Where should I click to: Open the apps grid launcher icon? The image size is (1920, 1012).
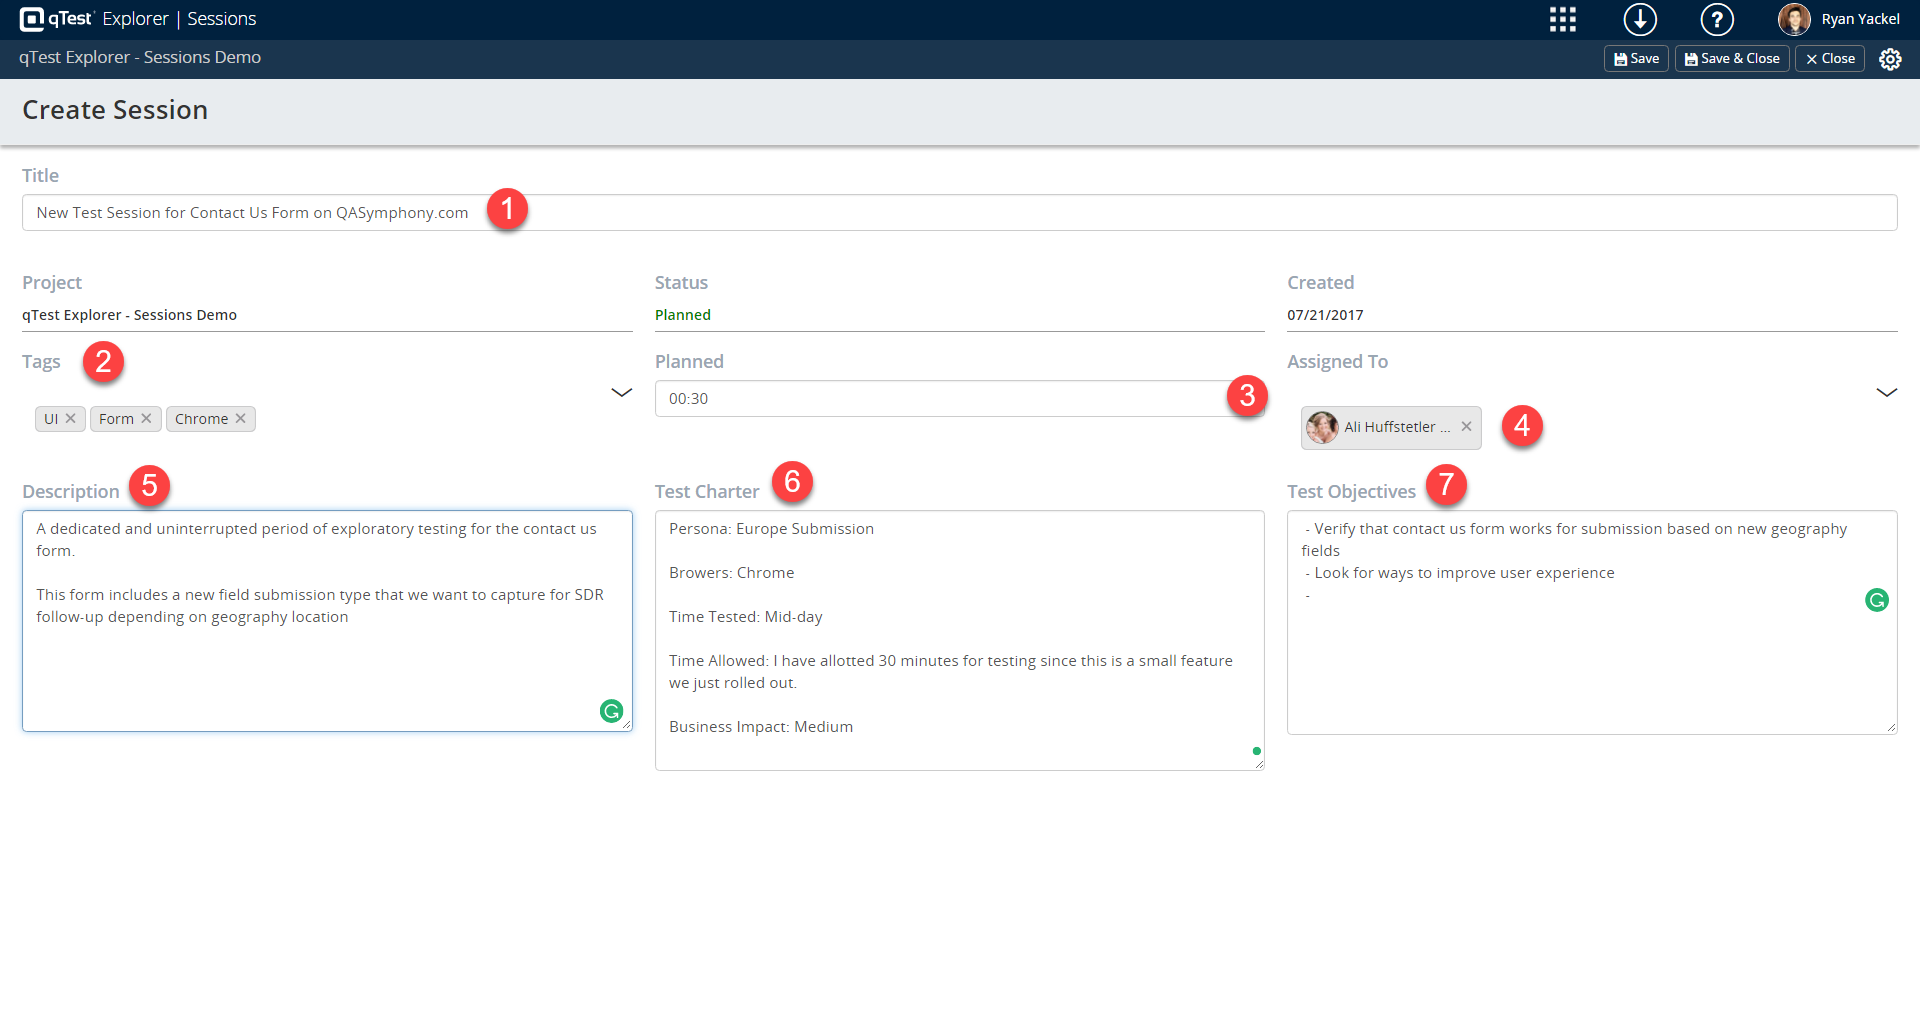[x=1562, y=19]
